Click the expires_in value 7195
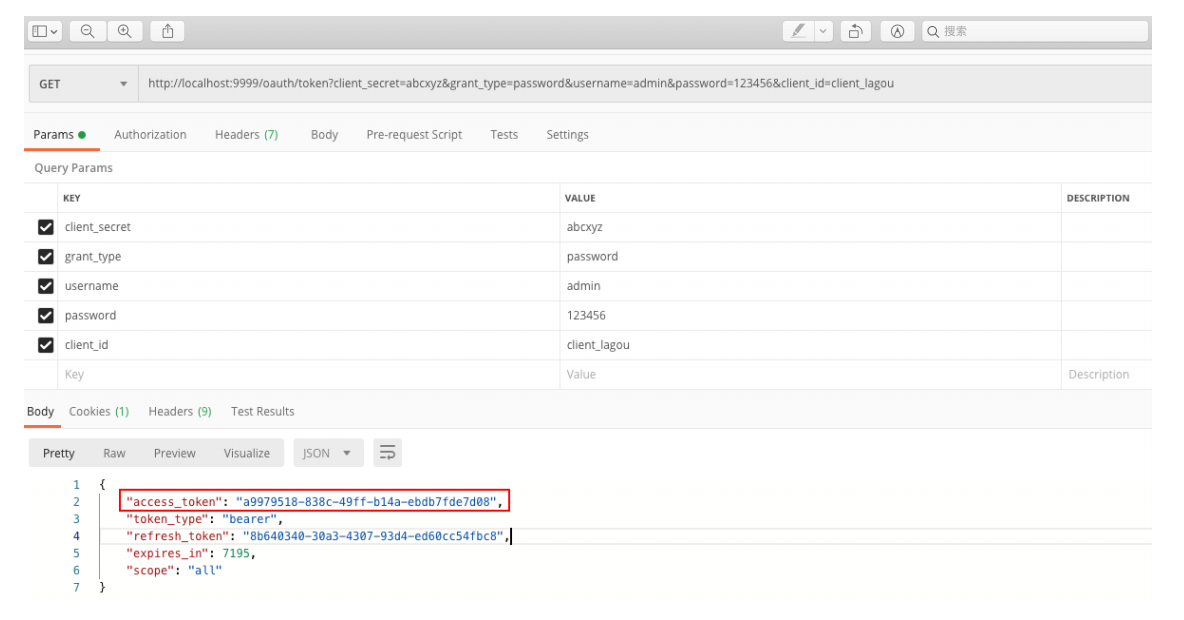The image size is (1184, 620). tap(236, 554)
